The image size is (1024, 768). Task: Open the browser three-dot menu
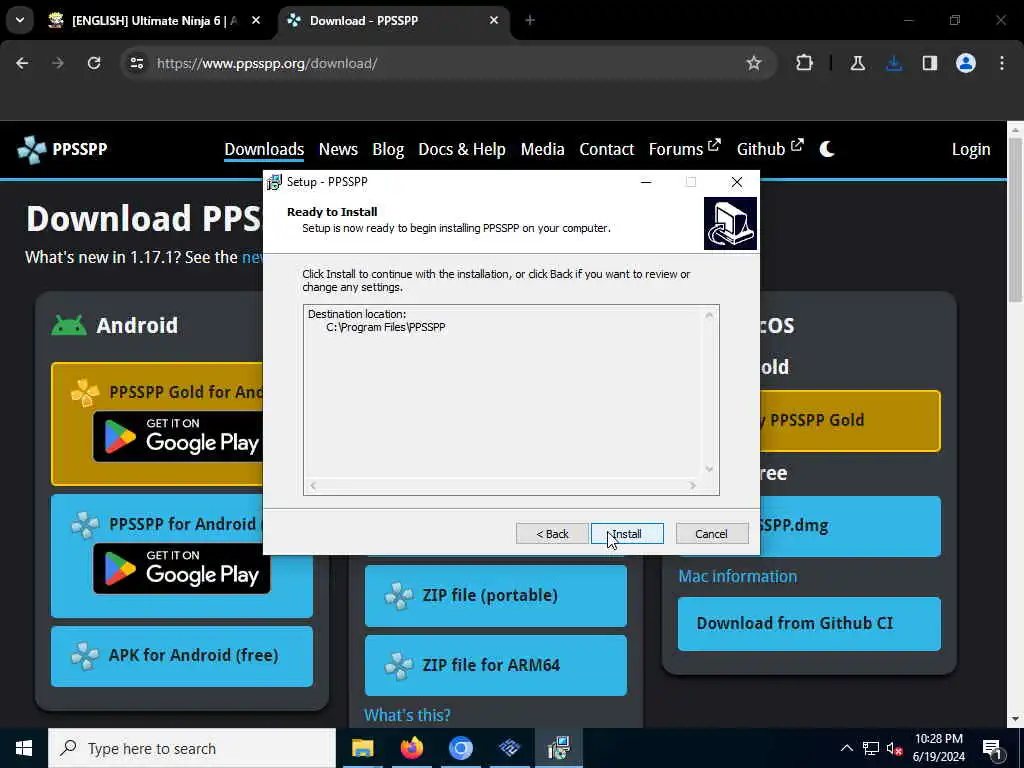click(1002, 63)
